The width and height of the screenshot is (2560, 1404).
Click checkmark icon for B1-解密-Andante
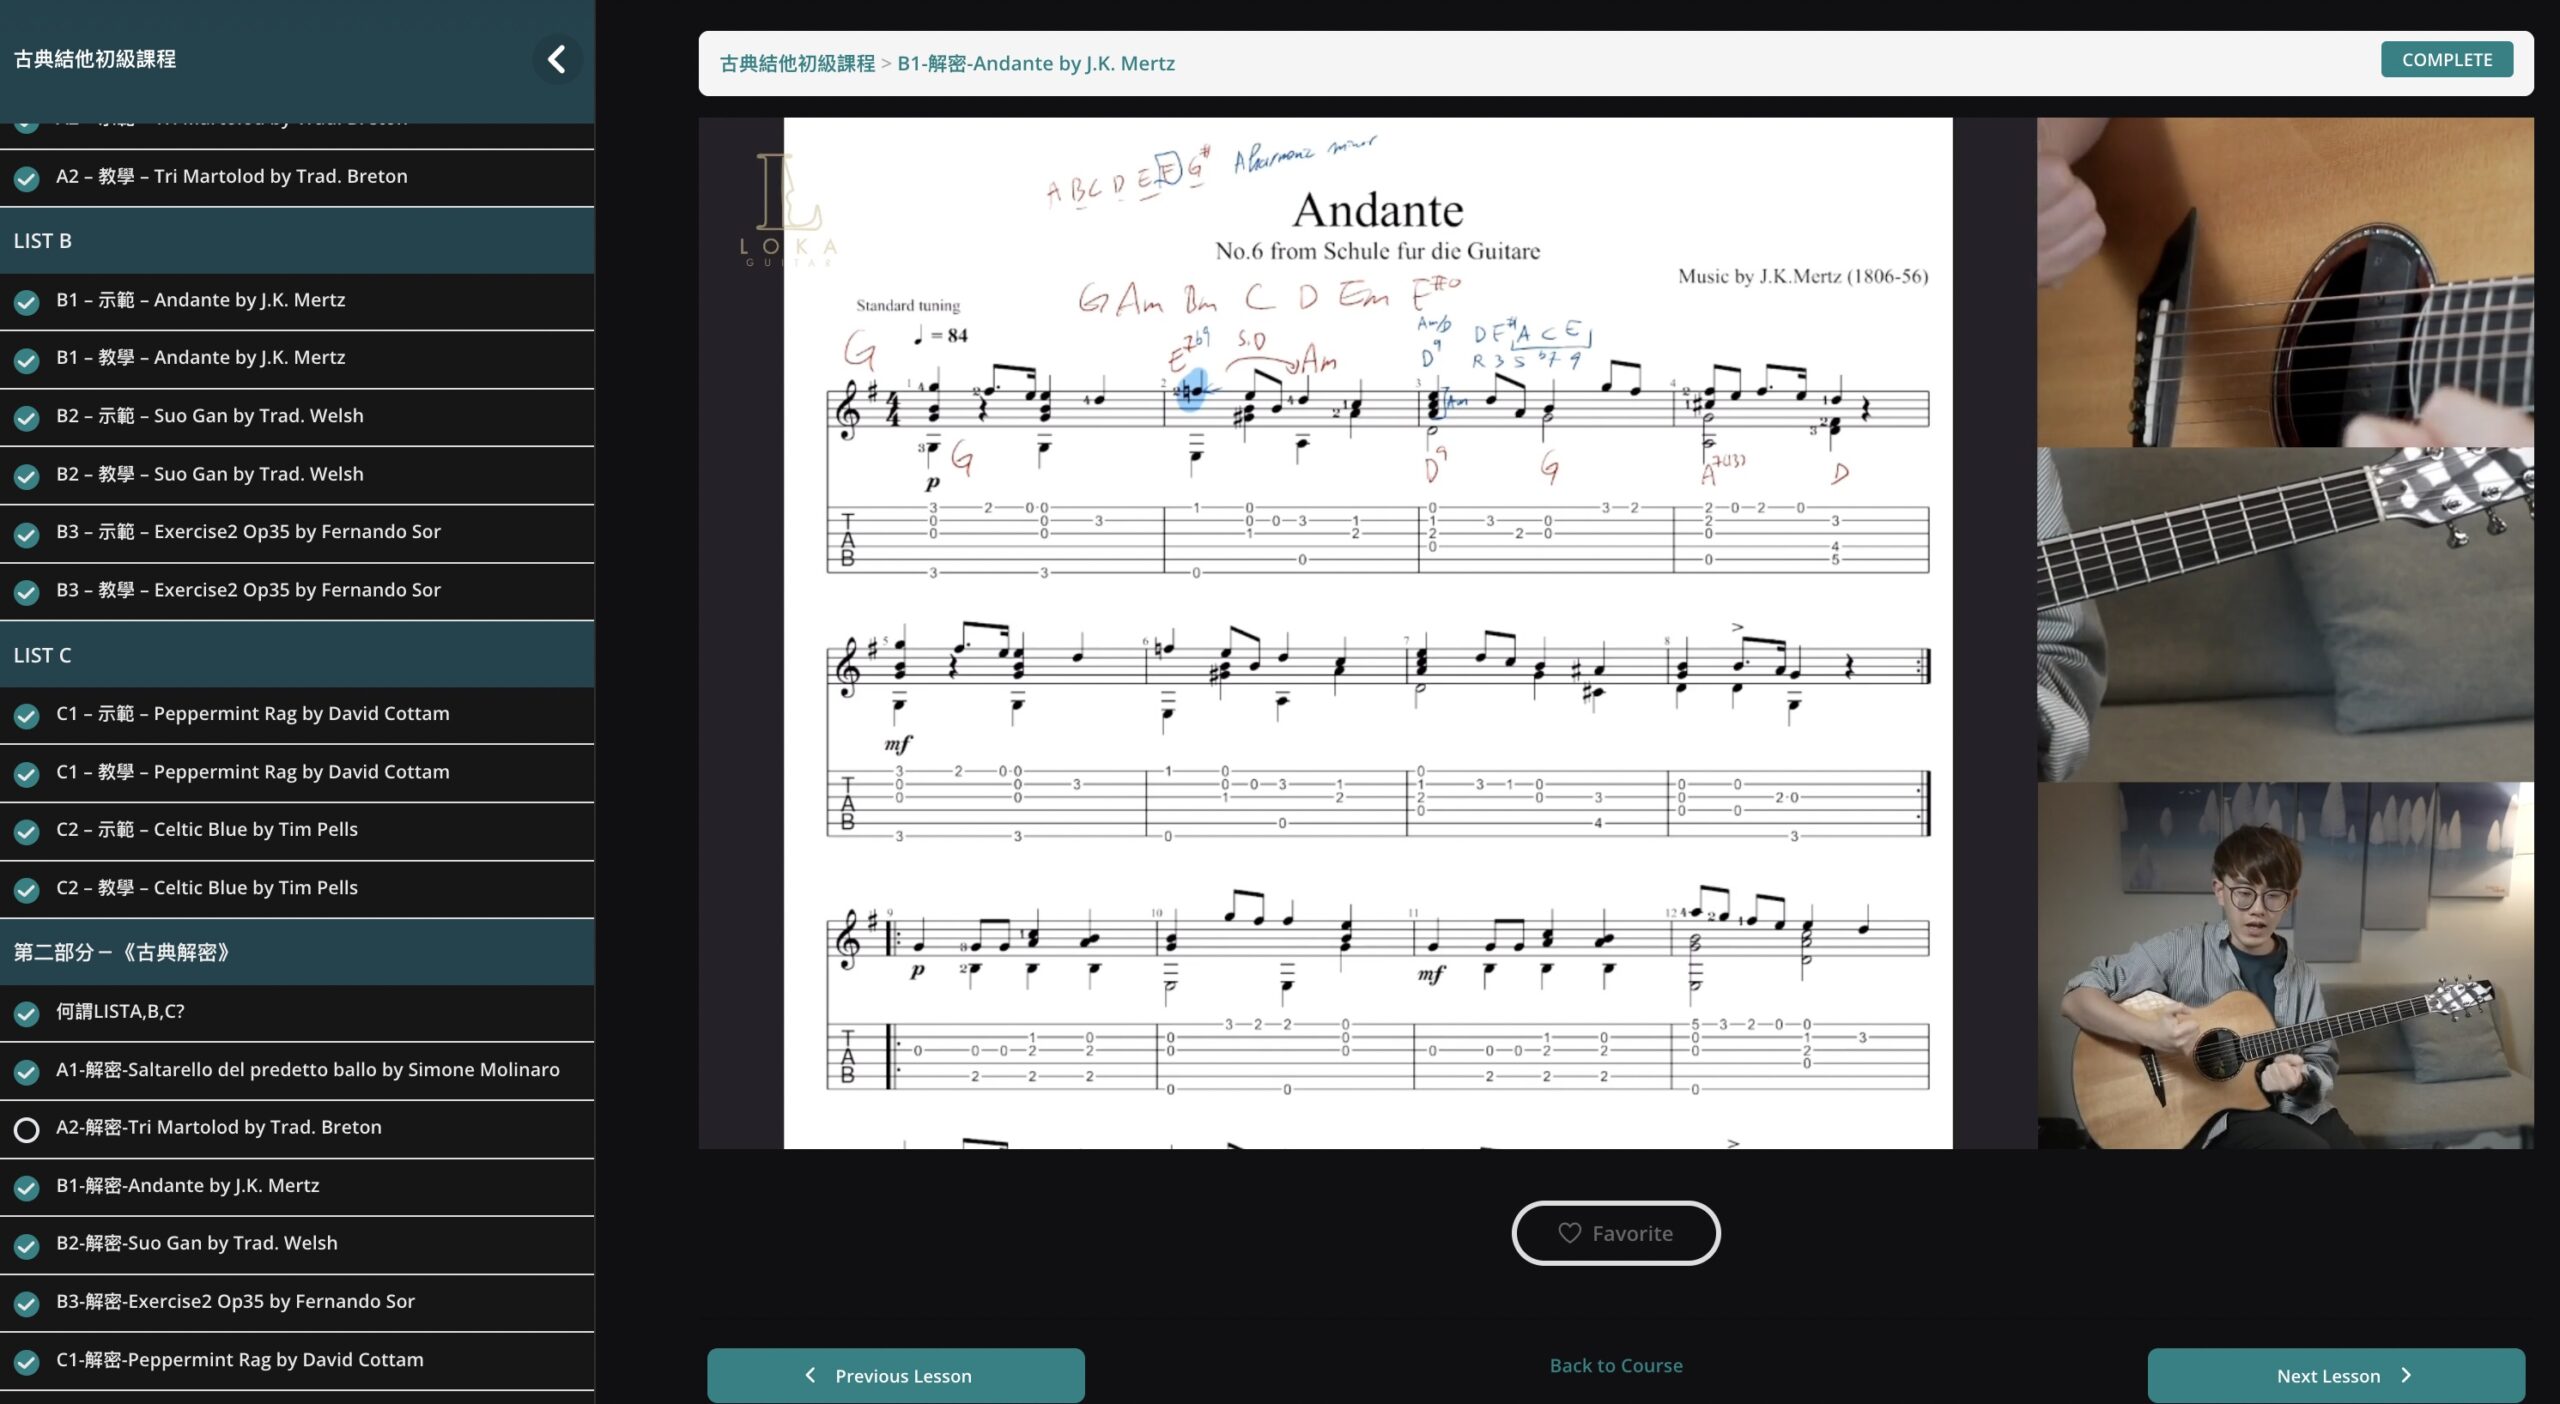coord(27,1187)
